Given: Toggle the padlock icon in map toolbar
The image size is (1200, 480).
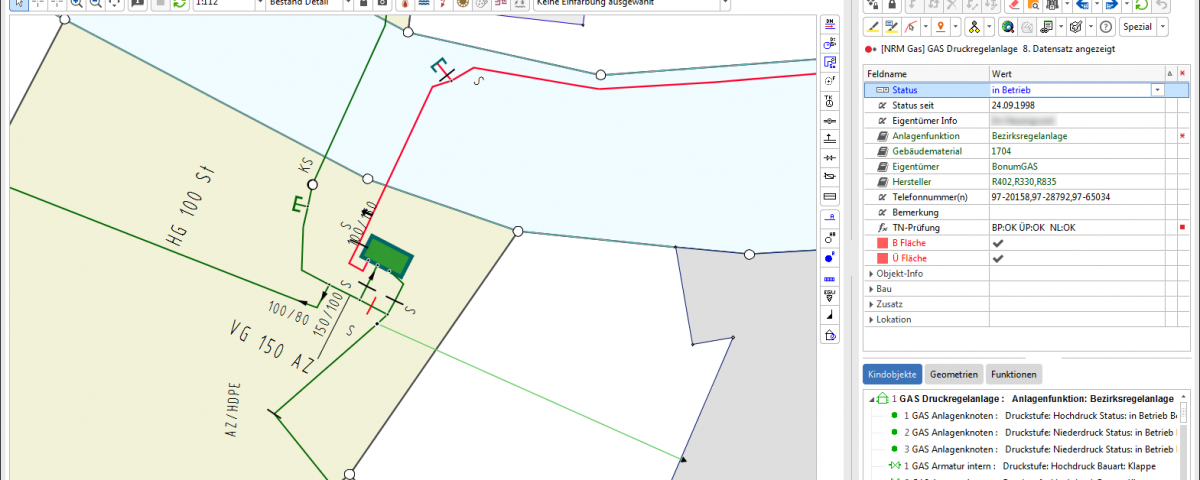Looking at the screenshot, I should (x=362, y=4).
